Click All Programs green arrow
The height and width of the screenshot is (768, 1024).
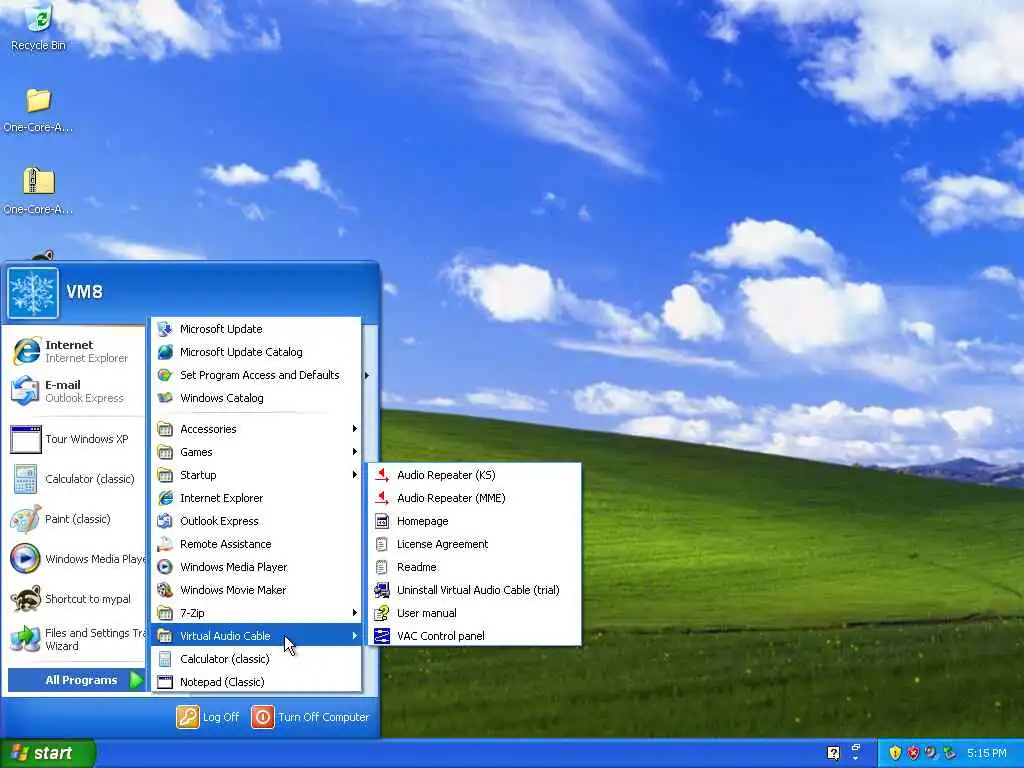tap(136, 680)
